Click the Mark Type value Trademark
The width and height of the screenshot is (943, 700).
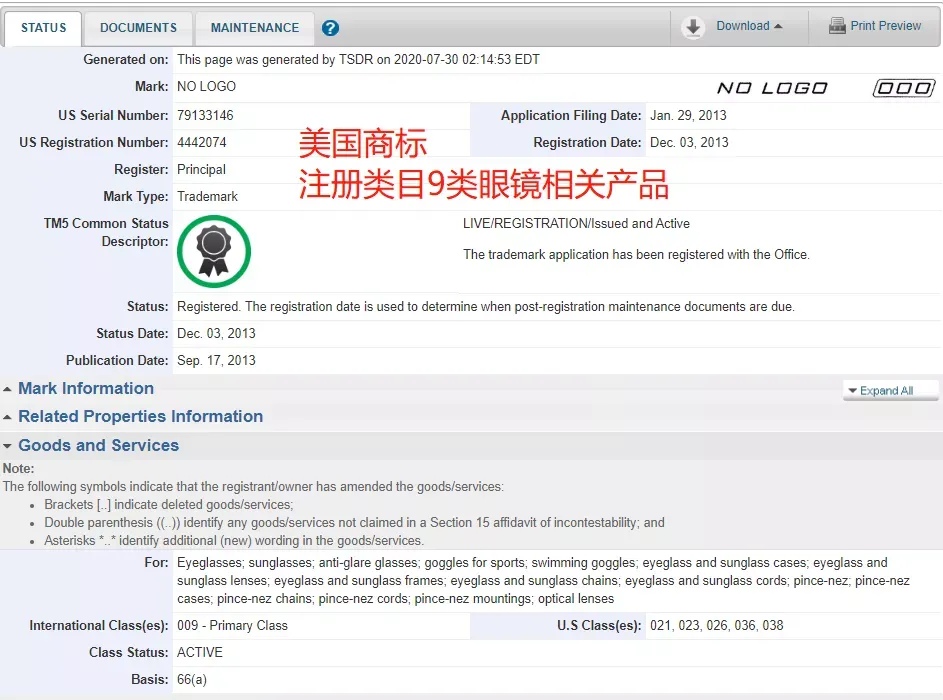pos(207,197)
